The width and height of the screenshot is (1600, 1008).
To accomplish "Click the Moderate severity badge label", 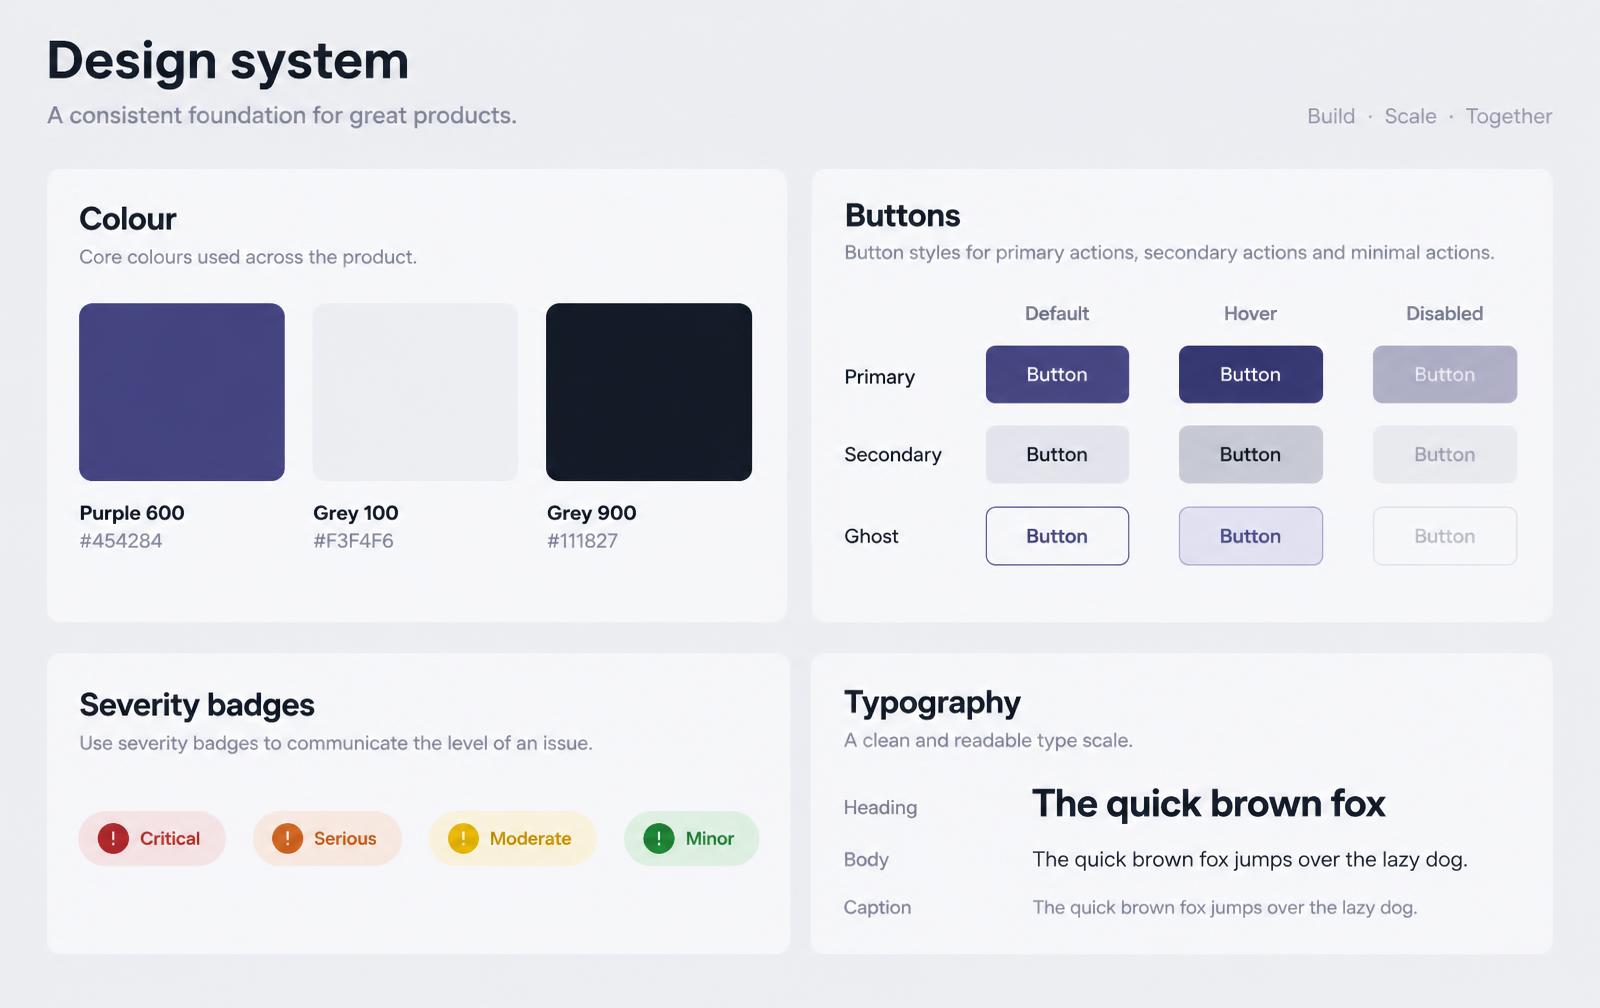I will click(x=530, y=838).
